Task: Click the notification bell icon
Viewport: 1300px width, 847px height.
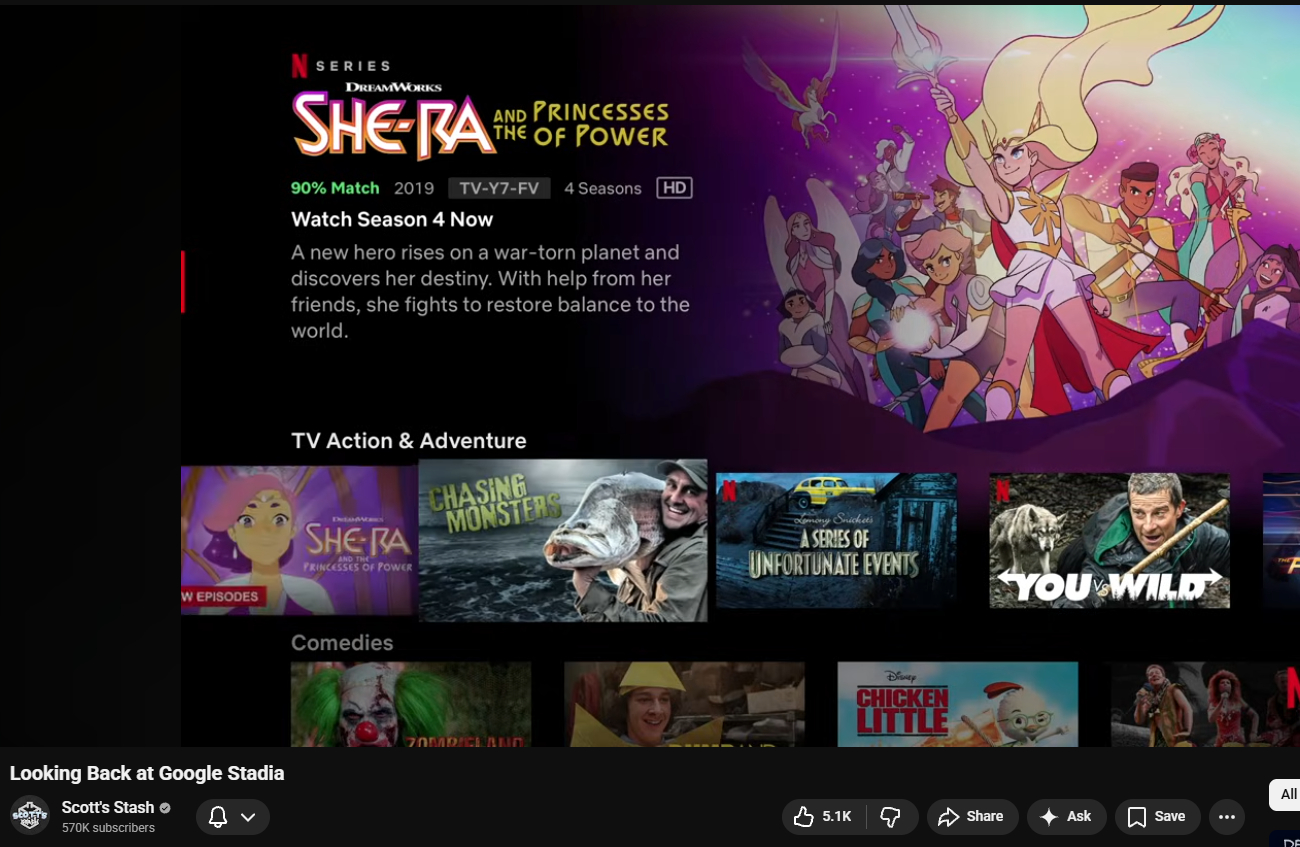Action: (218, 817)
